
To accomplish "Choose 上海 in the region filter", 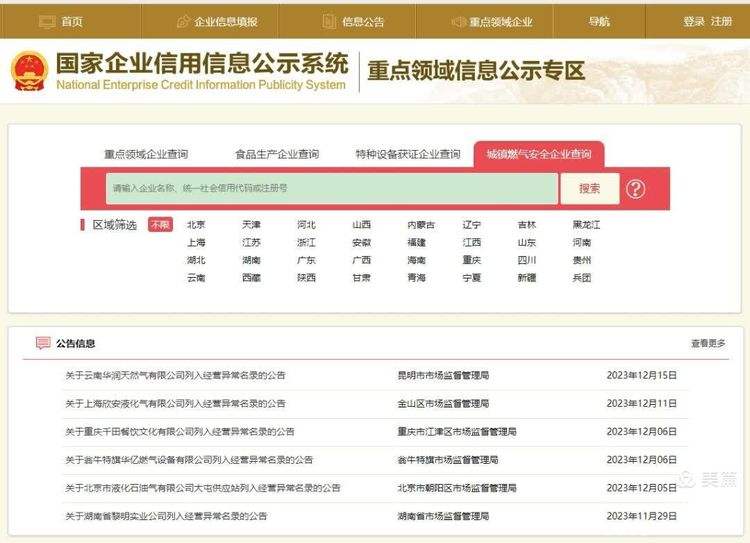I will [196, 243].
